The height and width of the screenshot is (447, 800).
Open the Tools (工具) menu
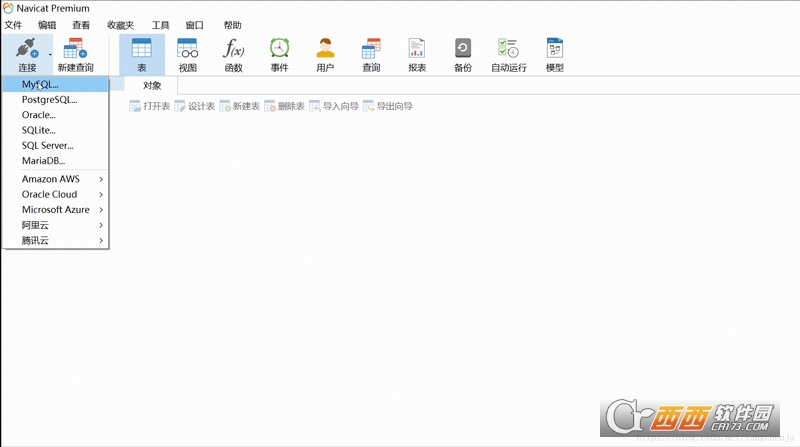(x=160, y=25)
